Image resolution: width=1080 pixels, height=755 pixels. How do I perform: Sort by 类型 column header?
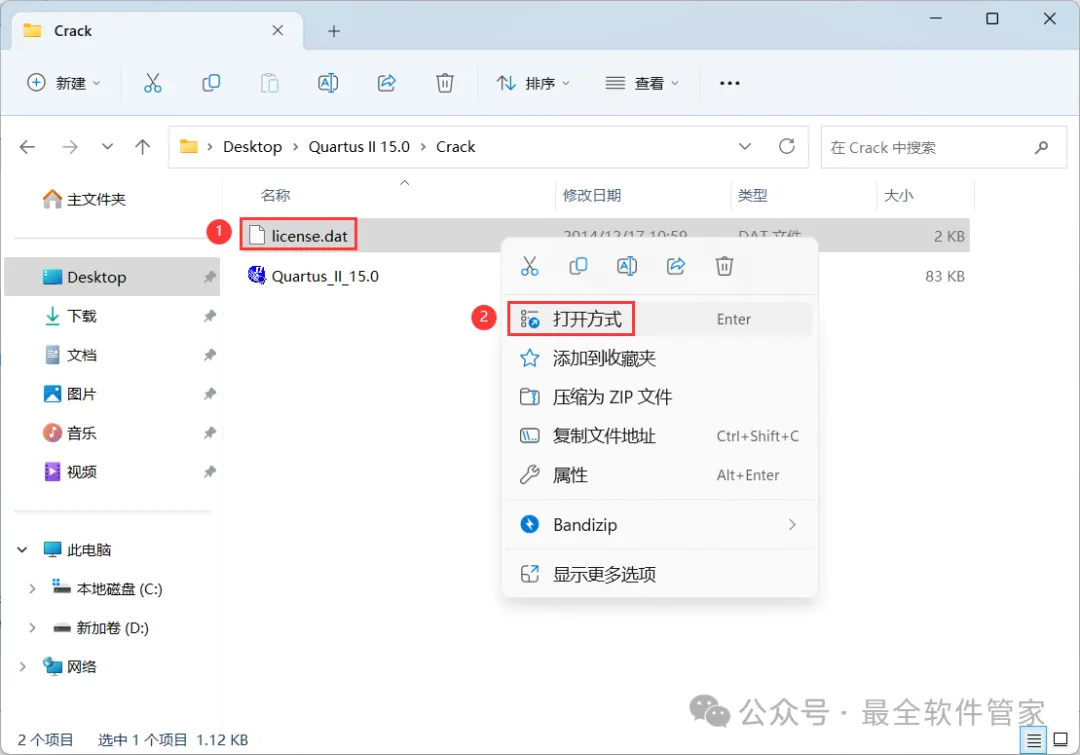[x=752, y=196]
